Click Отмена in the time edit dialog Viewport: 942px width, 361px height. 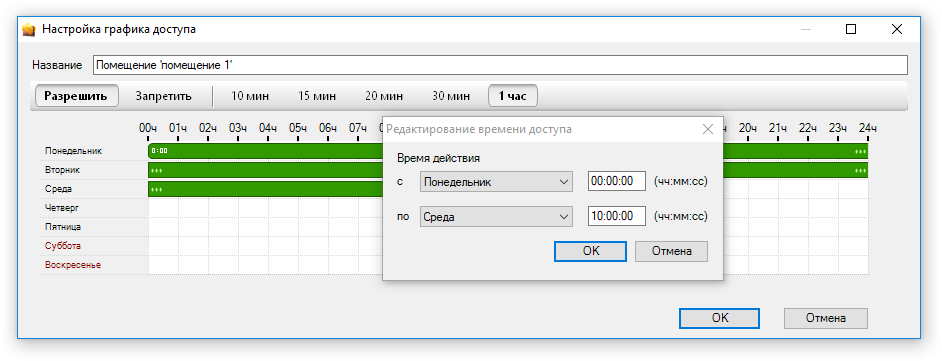coord(671,251)
